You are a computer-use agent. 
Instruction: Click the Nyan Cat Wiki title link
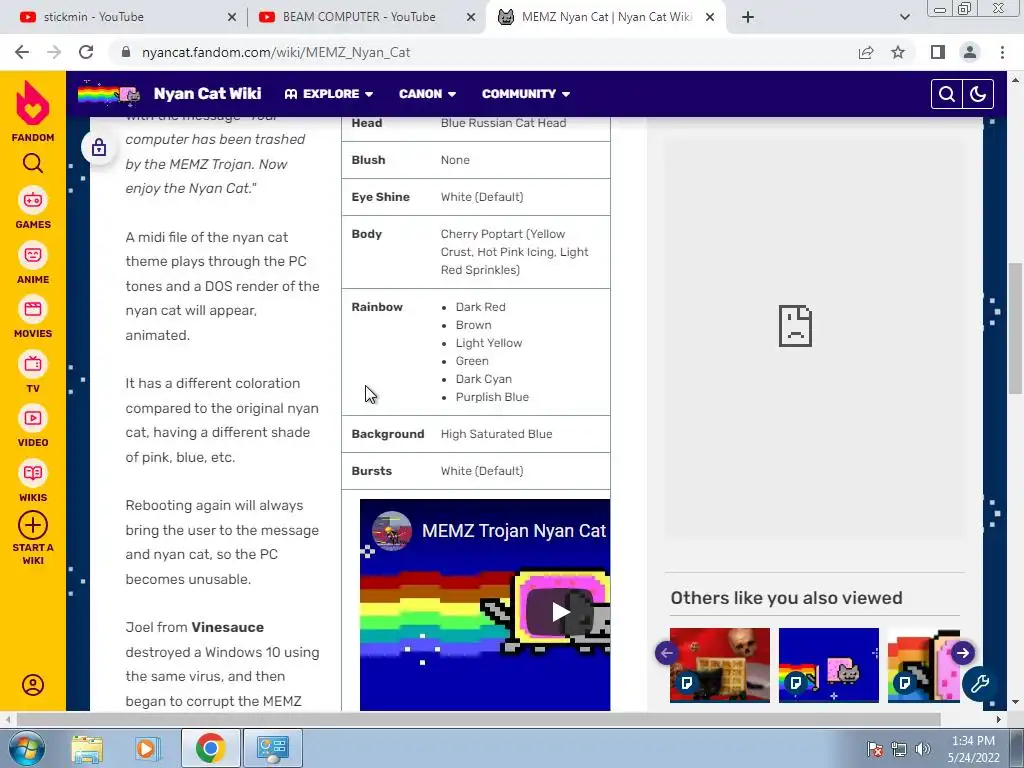[208, 94]
